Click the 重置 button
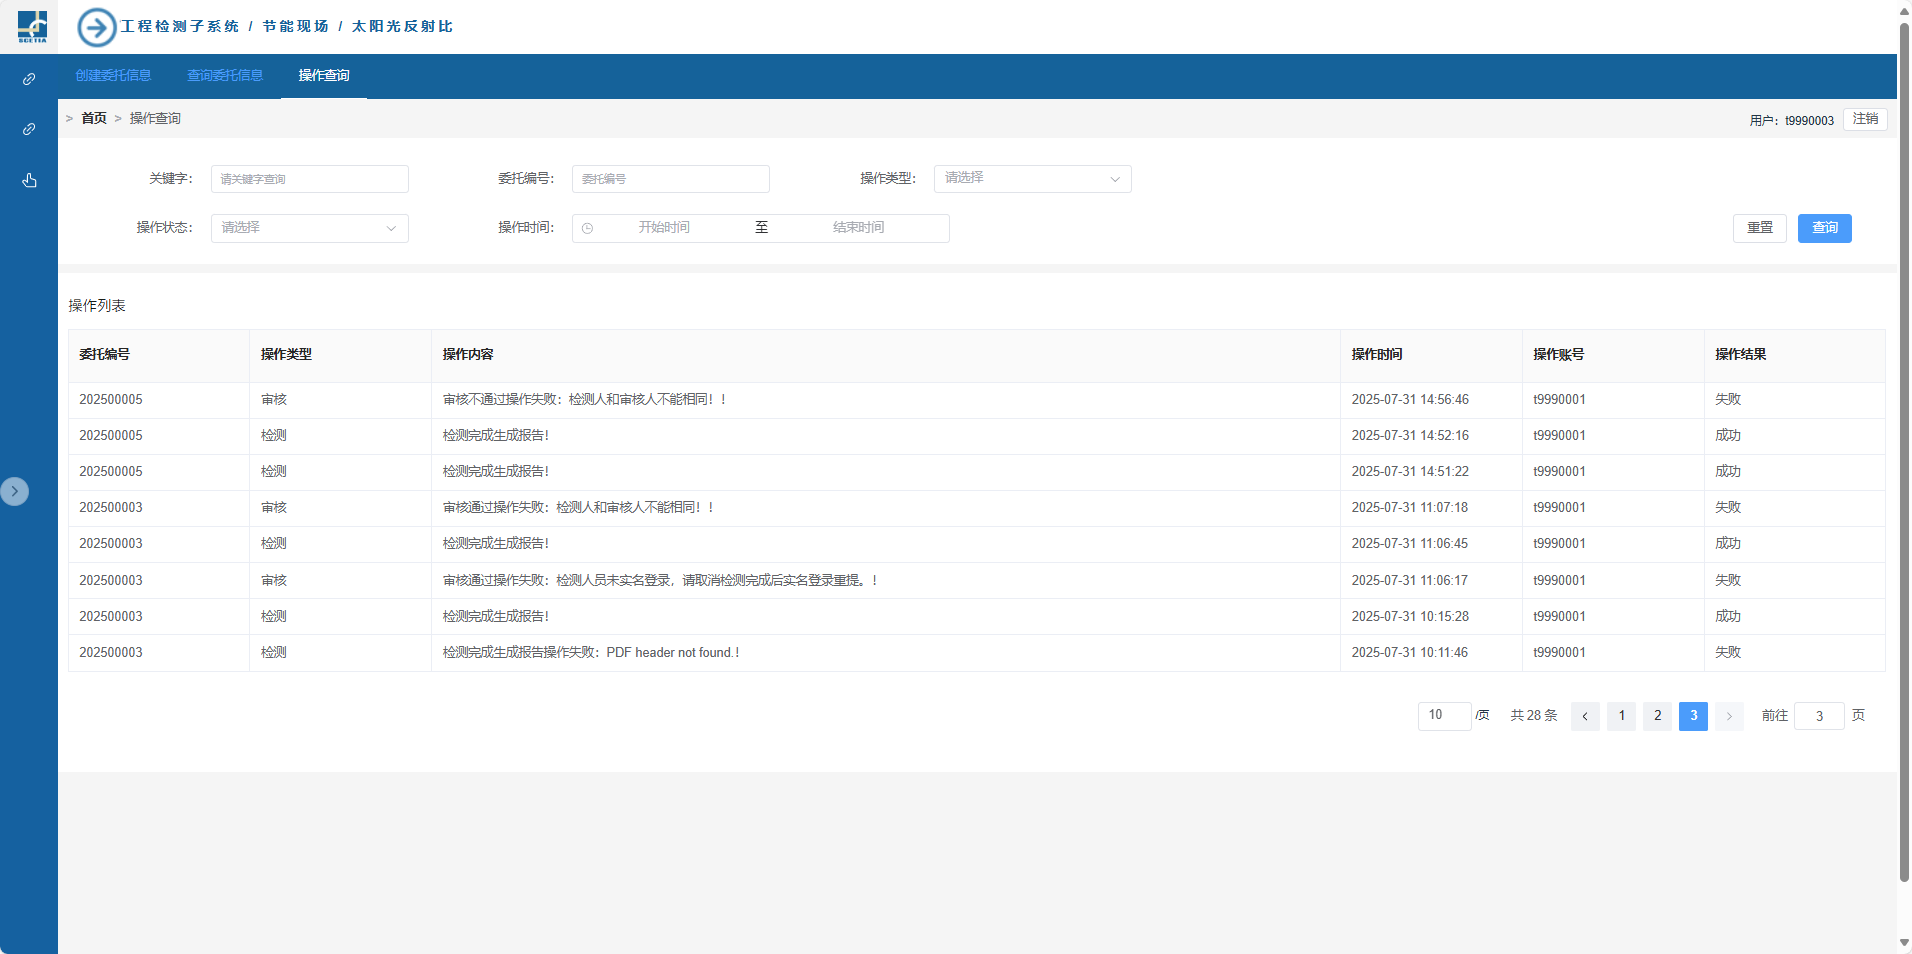Screen dimensions: 1912x954 click(x=1759, y=228)
